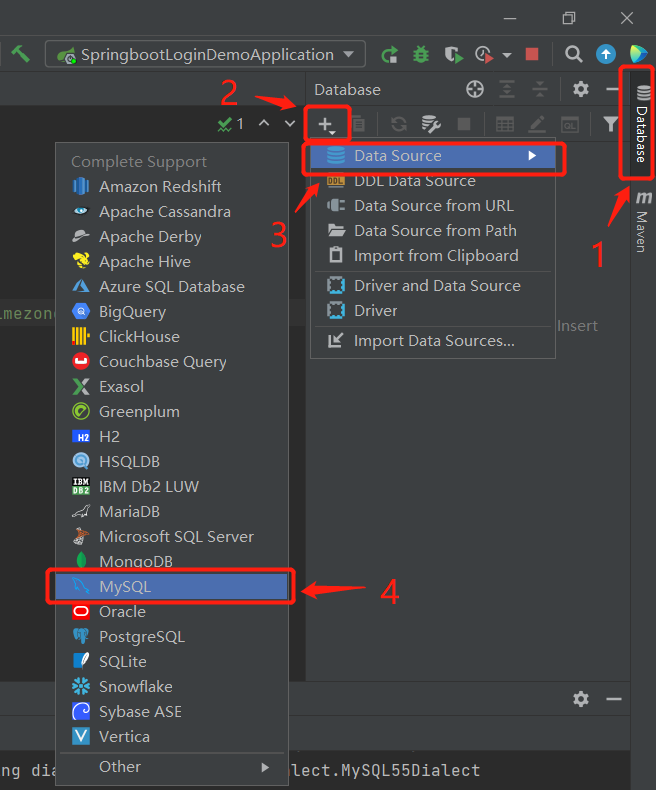Select the Driver menu entry
The height and width of the screenshot is (790, 656).
pos(433,310)
